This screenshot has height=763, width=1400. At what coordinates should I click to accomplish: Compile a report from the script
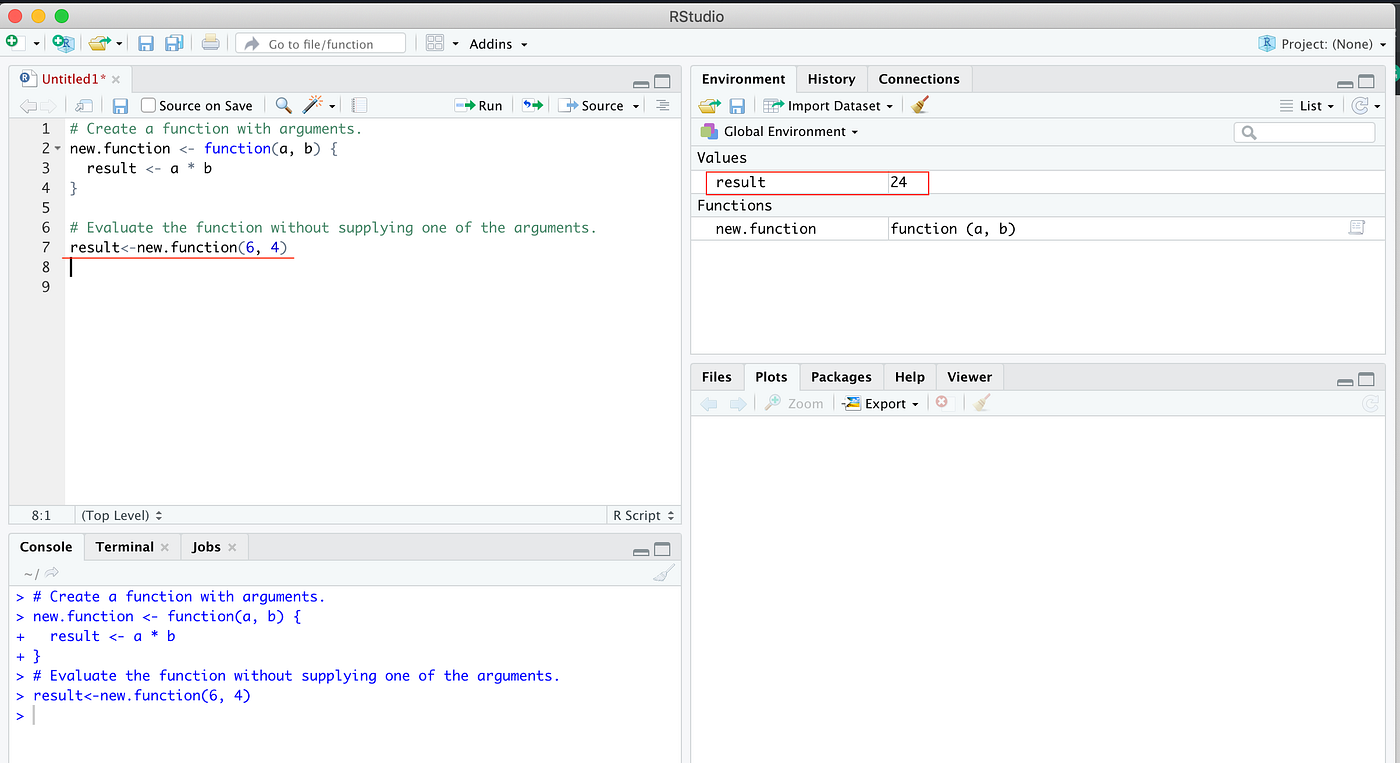pyautogui.click(x=358, y=105)
